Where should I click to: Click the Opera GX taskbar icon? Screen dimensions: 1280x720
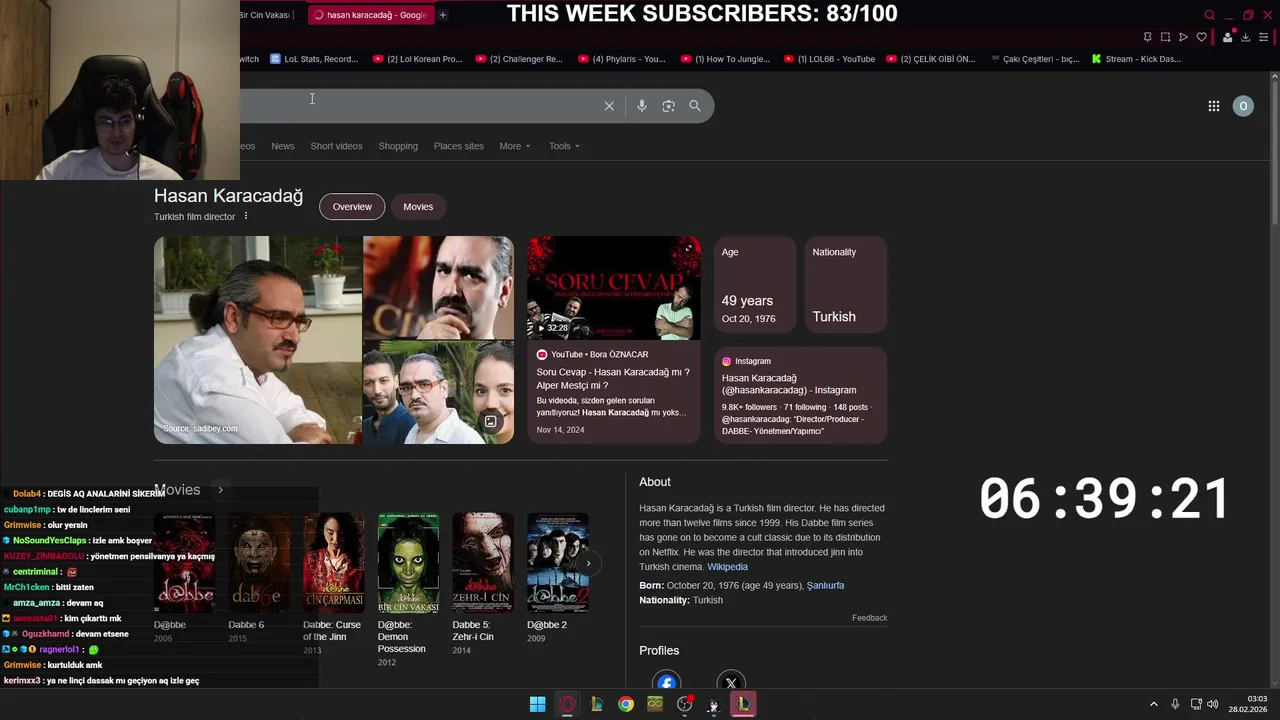[x=567, y=704]
